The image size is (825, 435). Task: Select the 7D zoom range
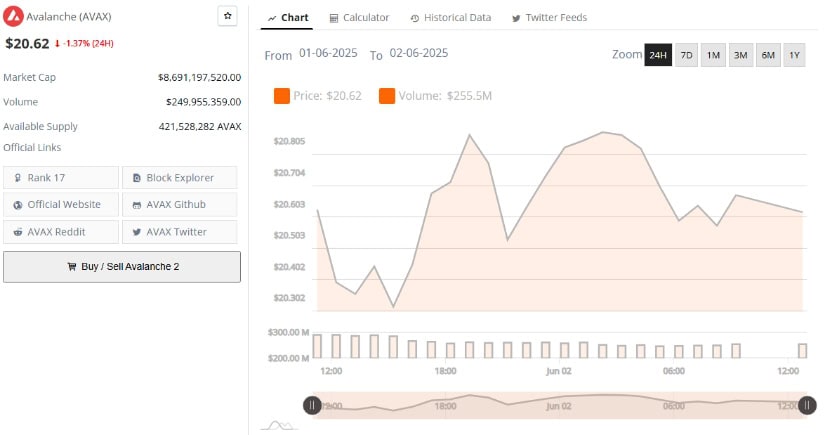[686, 55]
